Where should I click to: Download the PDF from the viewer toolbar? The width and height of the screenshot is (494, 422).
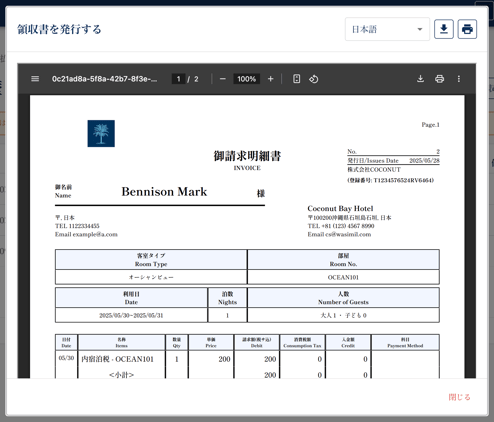click(x=420, y=79)
